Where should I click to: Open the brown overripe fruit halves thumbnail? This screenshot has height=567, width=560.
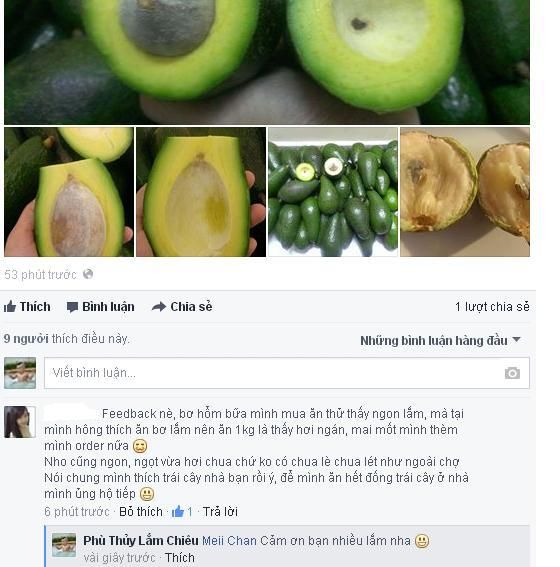(x=465, y=192)
